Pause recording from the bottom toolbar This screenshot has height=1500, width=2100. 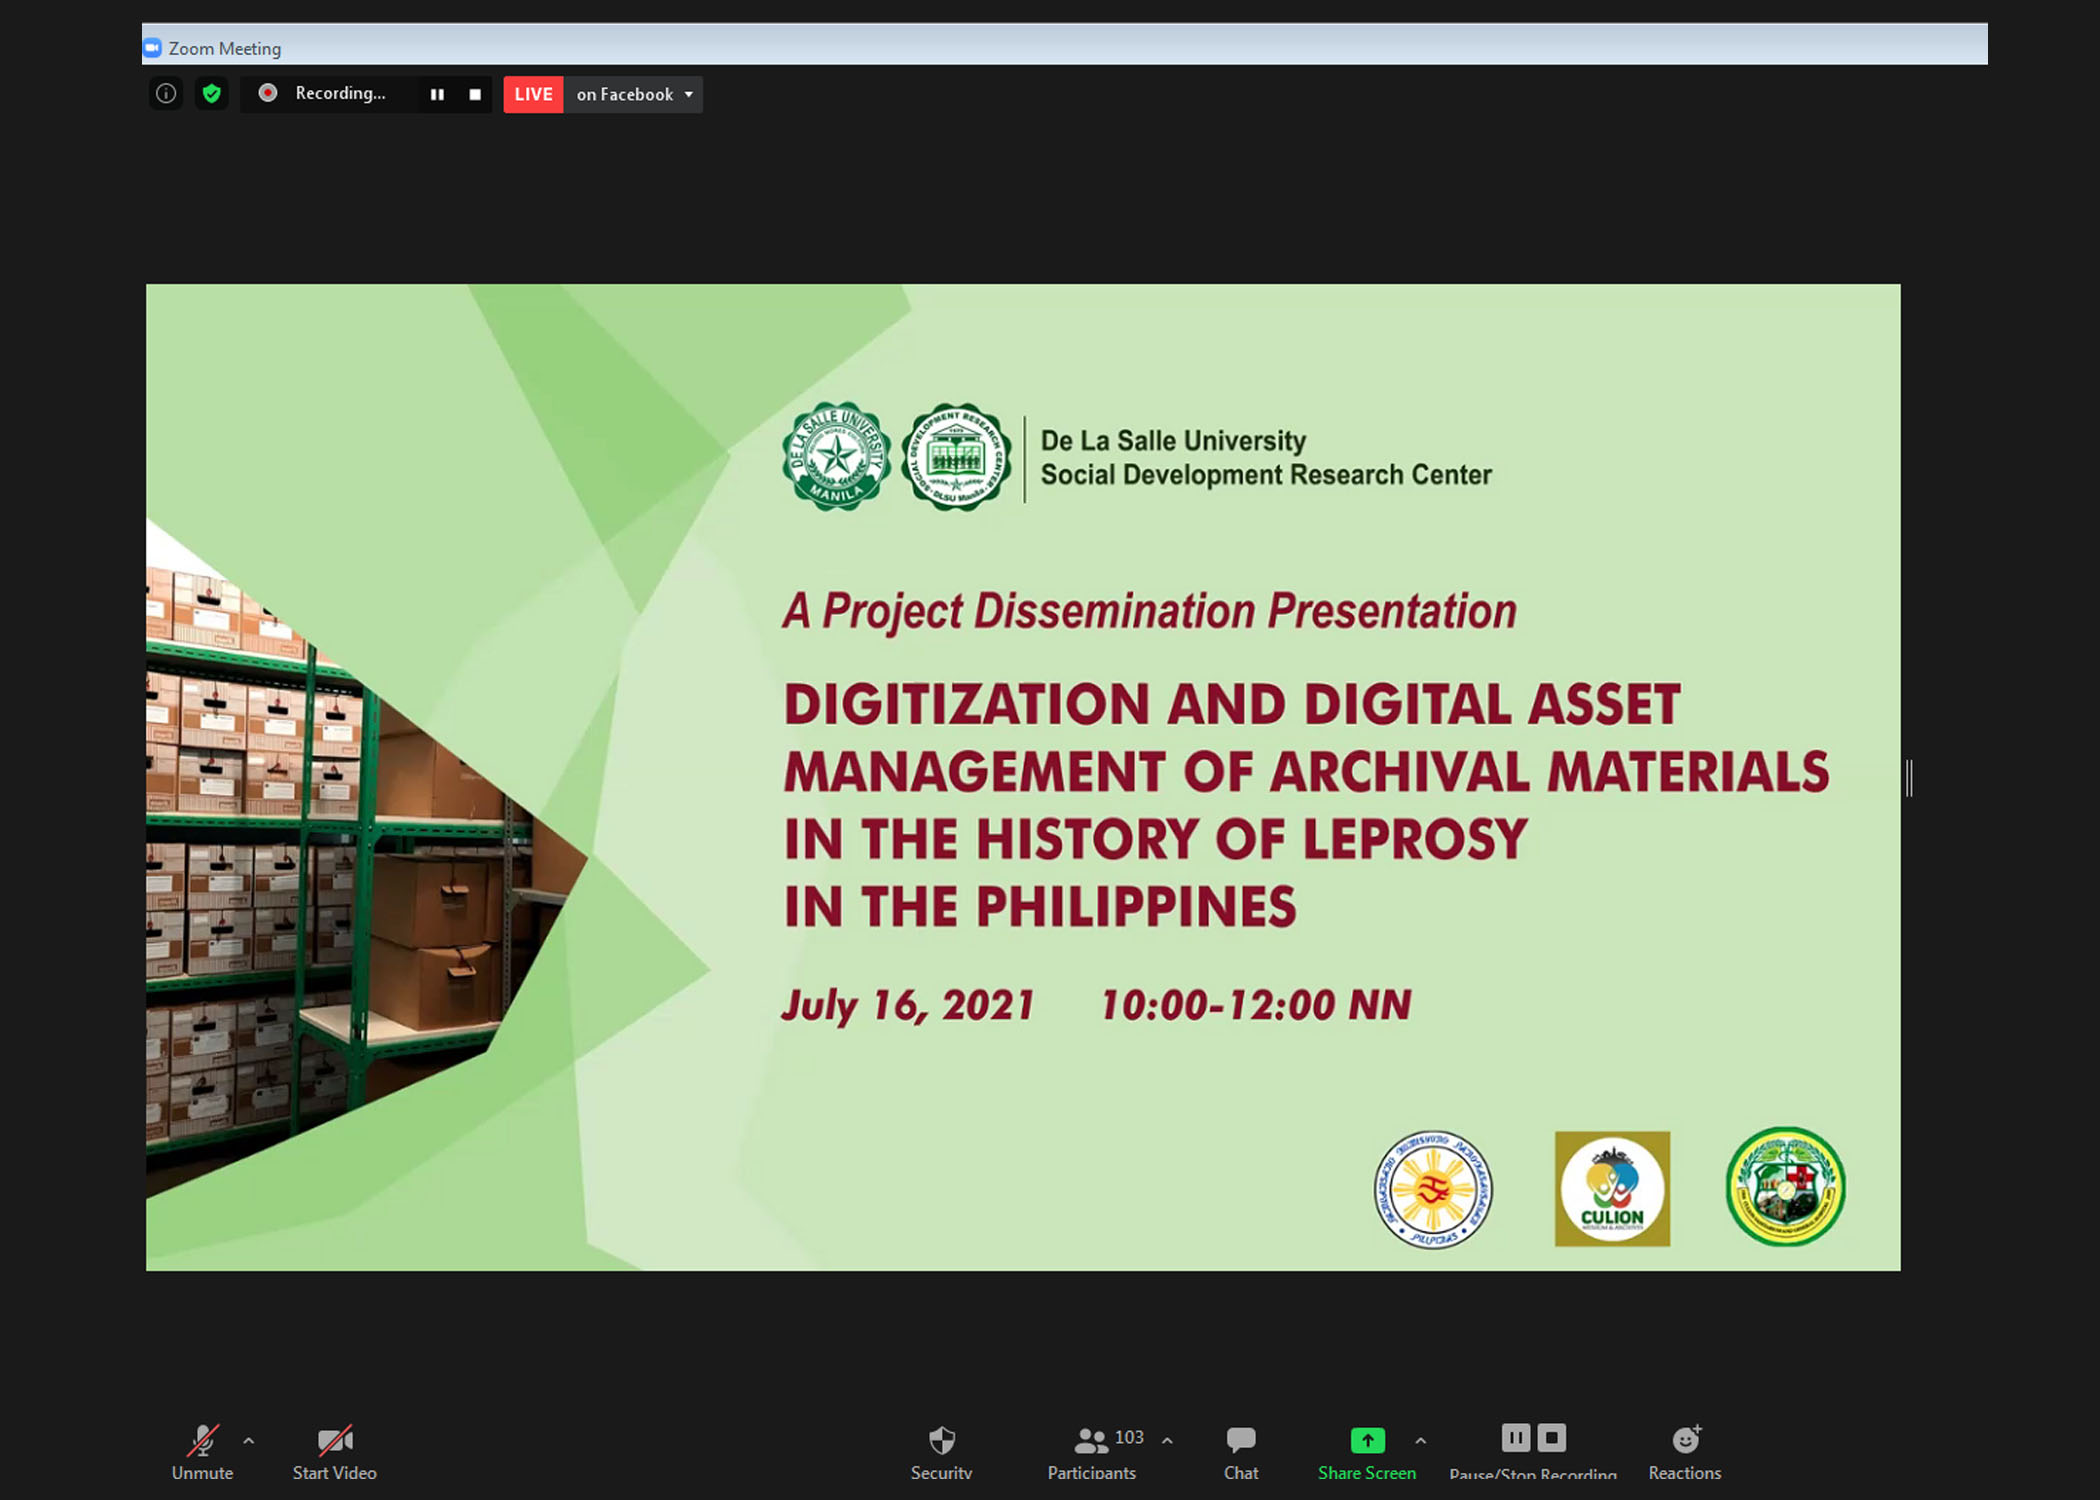(1515, 1438)
